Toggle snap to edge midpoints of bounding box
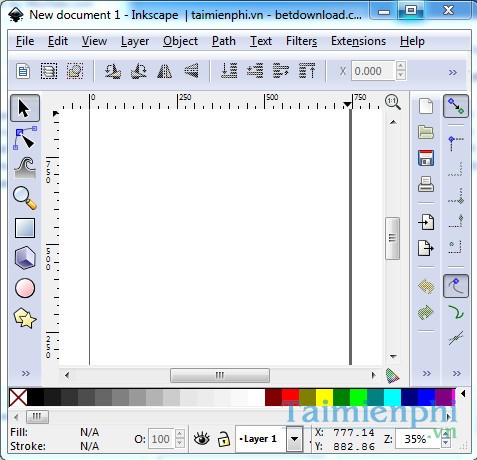Viewport: 477px width, 460px height. (x=456, y=221)
